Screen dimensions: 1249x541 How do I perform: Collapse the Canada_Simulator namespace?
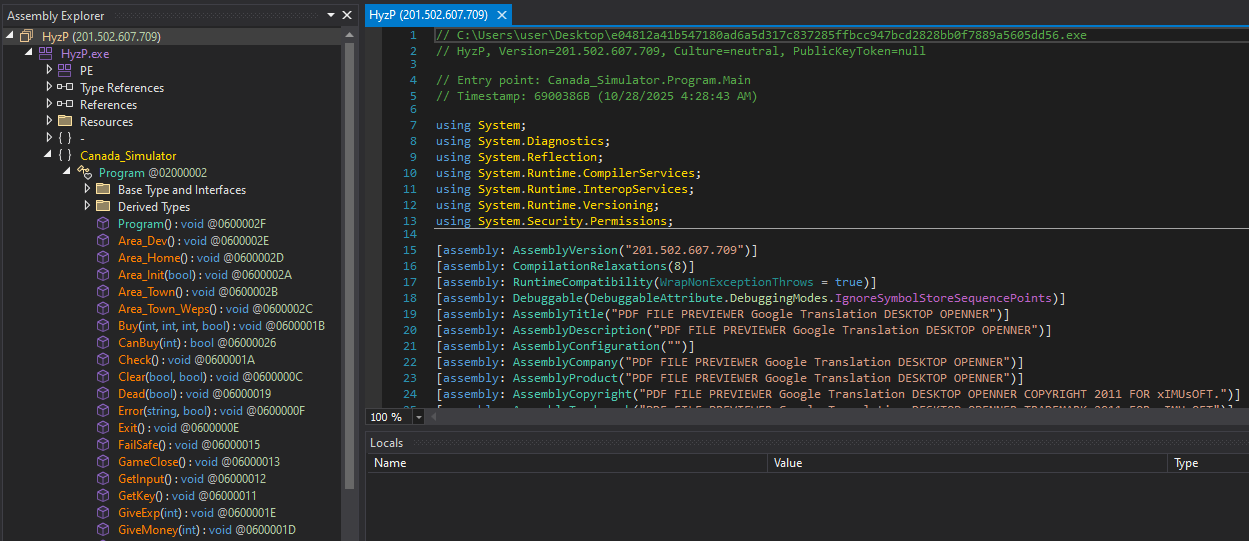click(49, 156)
